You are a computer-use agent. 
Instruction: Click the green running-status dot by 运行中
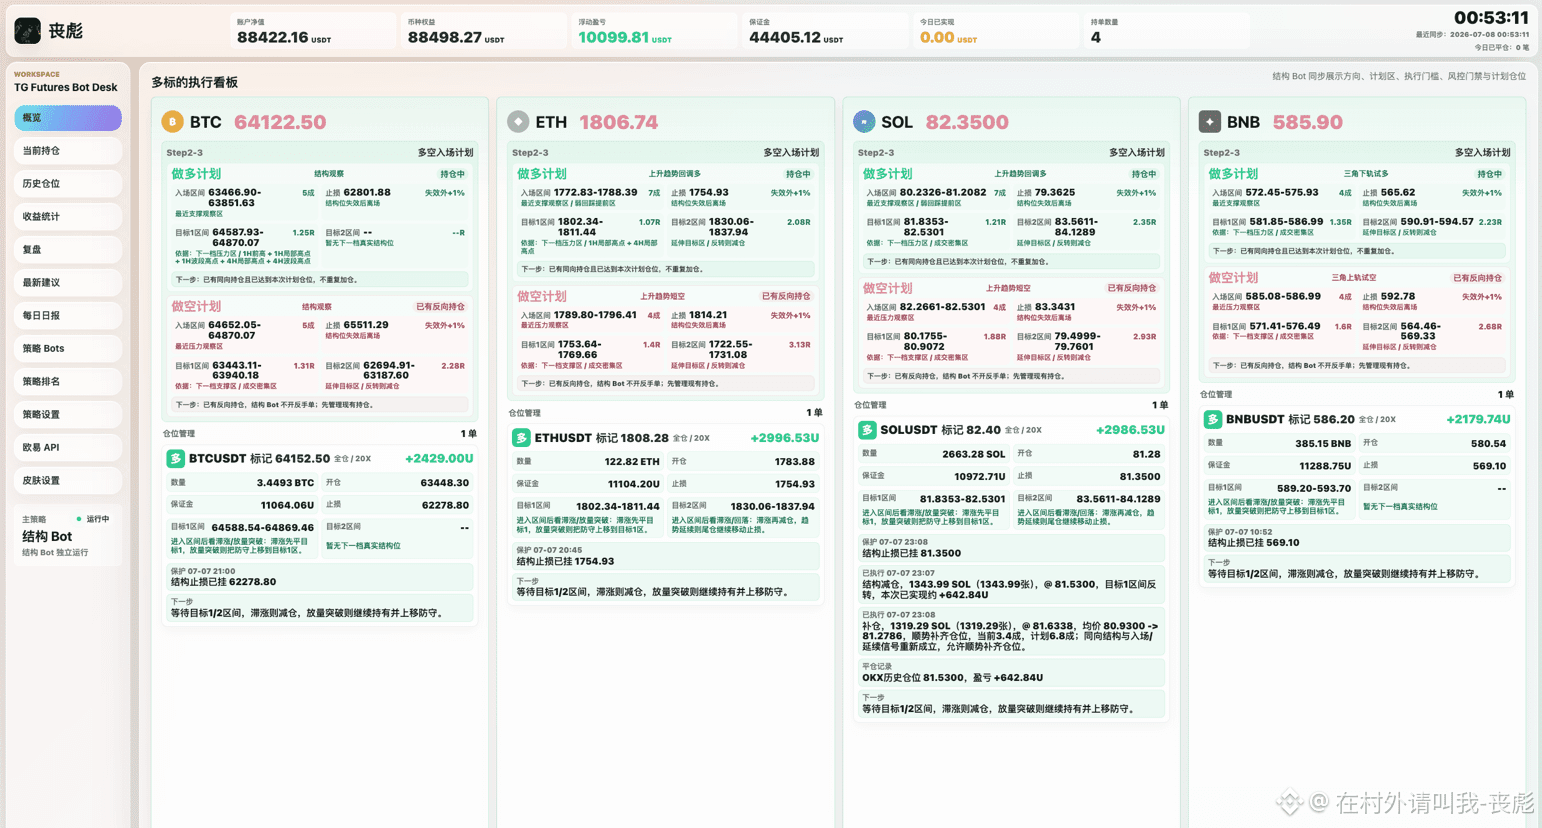tap(79, 519)
